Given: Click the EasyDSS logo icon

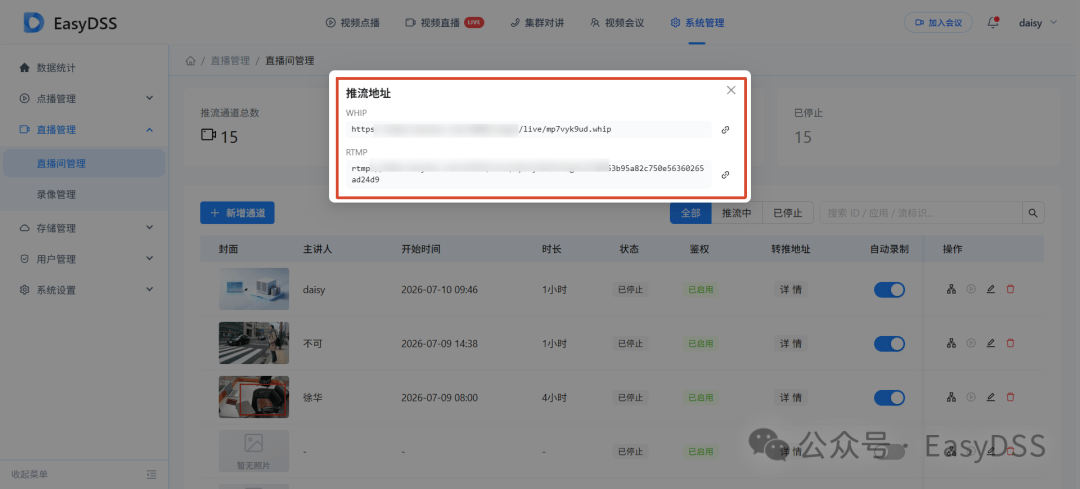Looking at the screenshot, I should [34, 23].
